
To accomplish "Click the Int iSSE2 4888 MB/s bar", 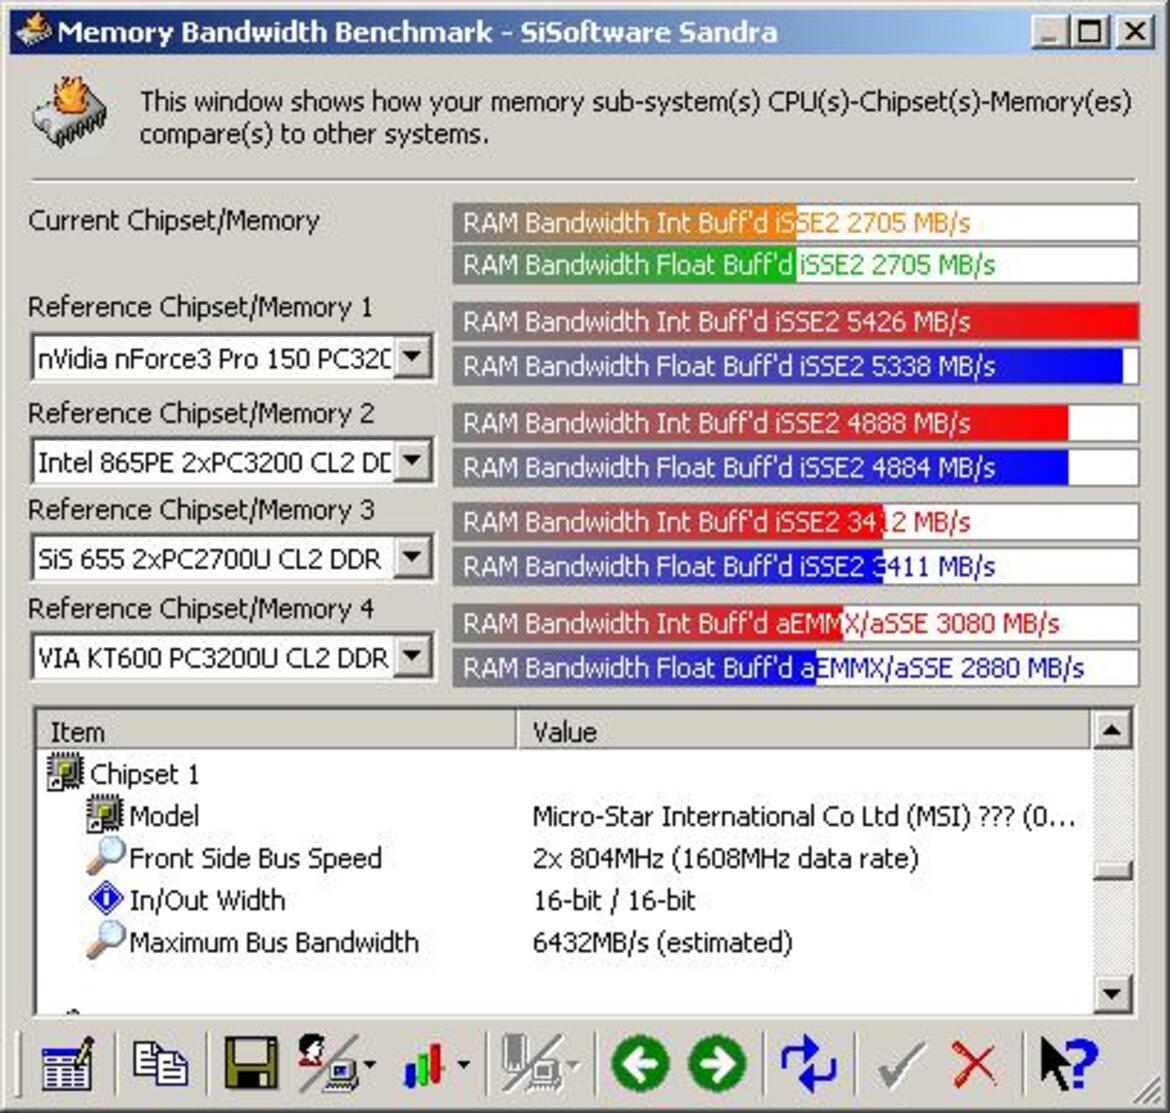I will tap(795, 423).
